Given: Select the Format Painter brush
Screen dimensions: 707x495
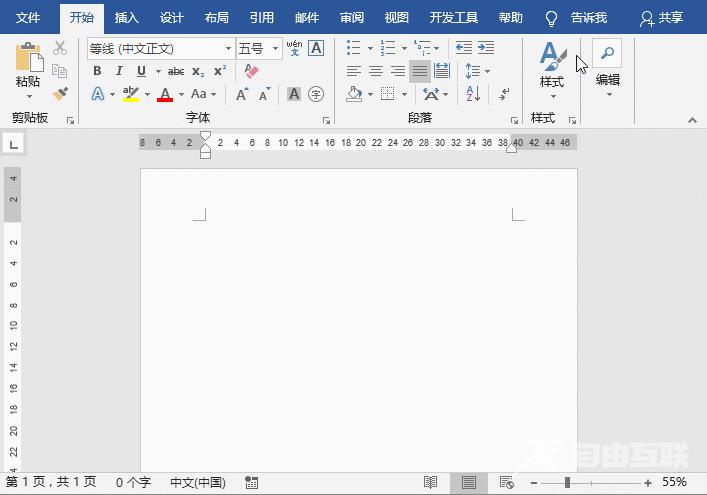Looking at the screenshot, I should tap(60, 94).
